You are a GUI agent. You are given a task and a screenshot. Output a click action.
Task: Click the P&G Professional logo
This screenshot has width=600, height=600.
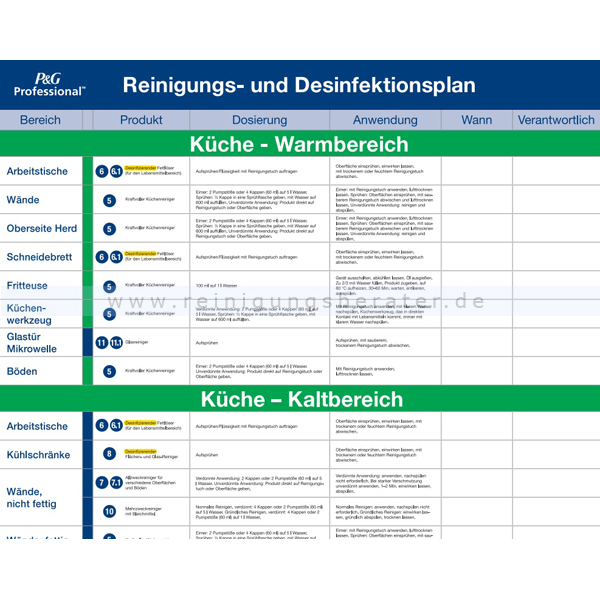tap(49, 85)
